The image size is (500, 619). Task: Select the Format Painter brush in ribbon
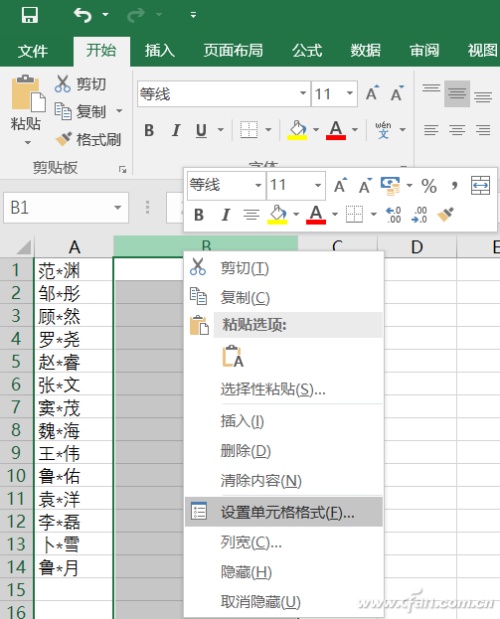coord(63,139)
